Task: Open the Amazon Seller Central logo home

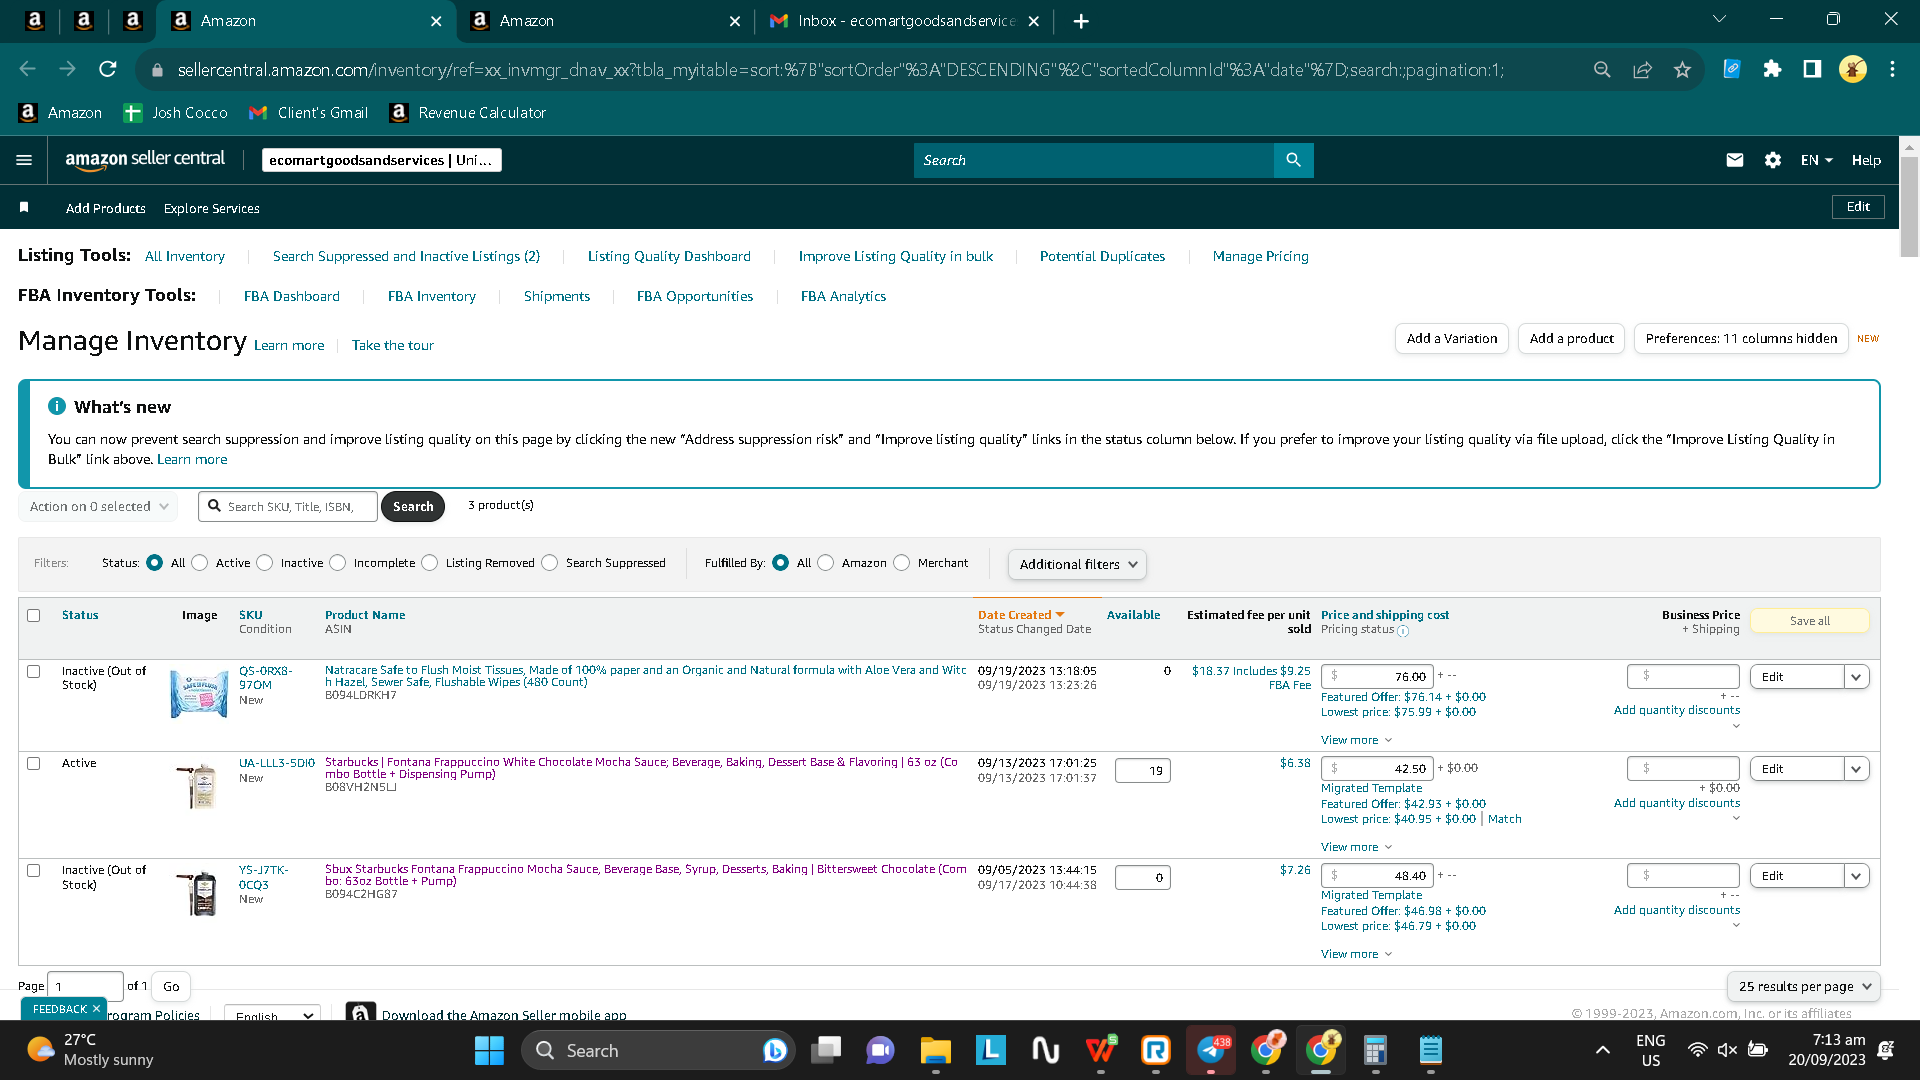Action: point(145,159)
